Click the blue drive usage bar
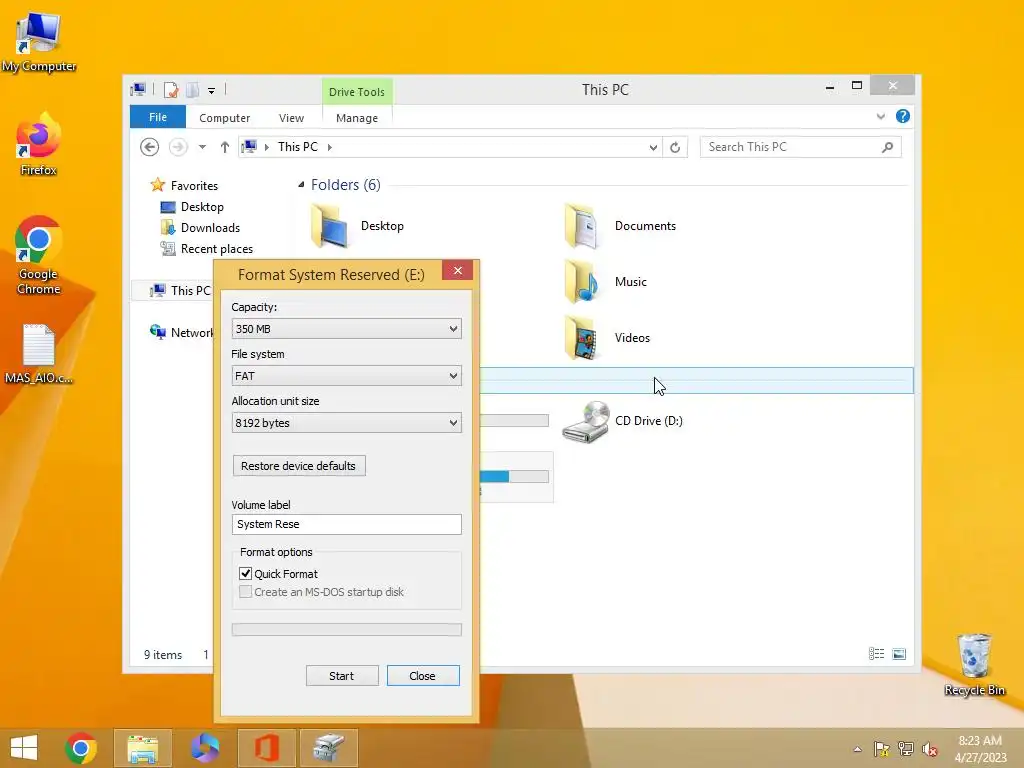The height and width of the screenshot is (768, 1024). 514,477
